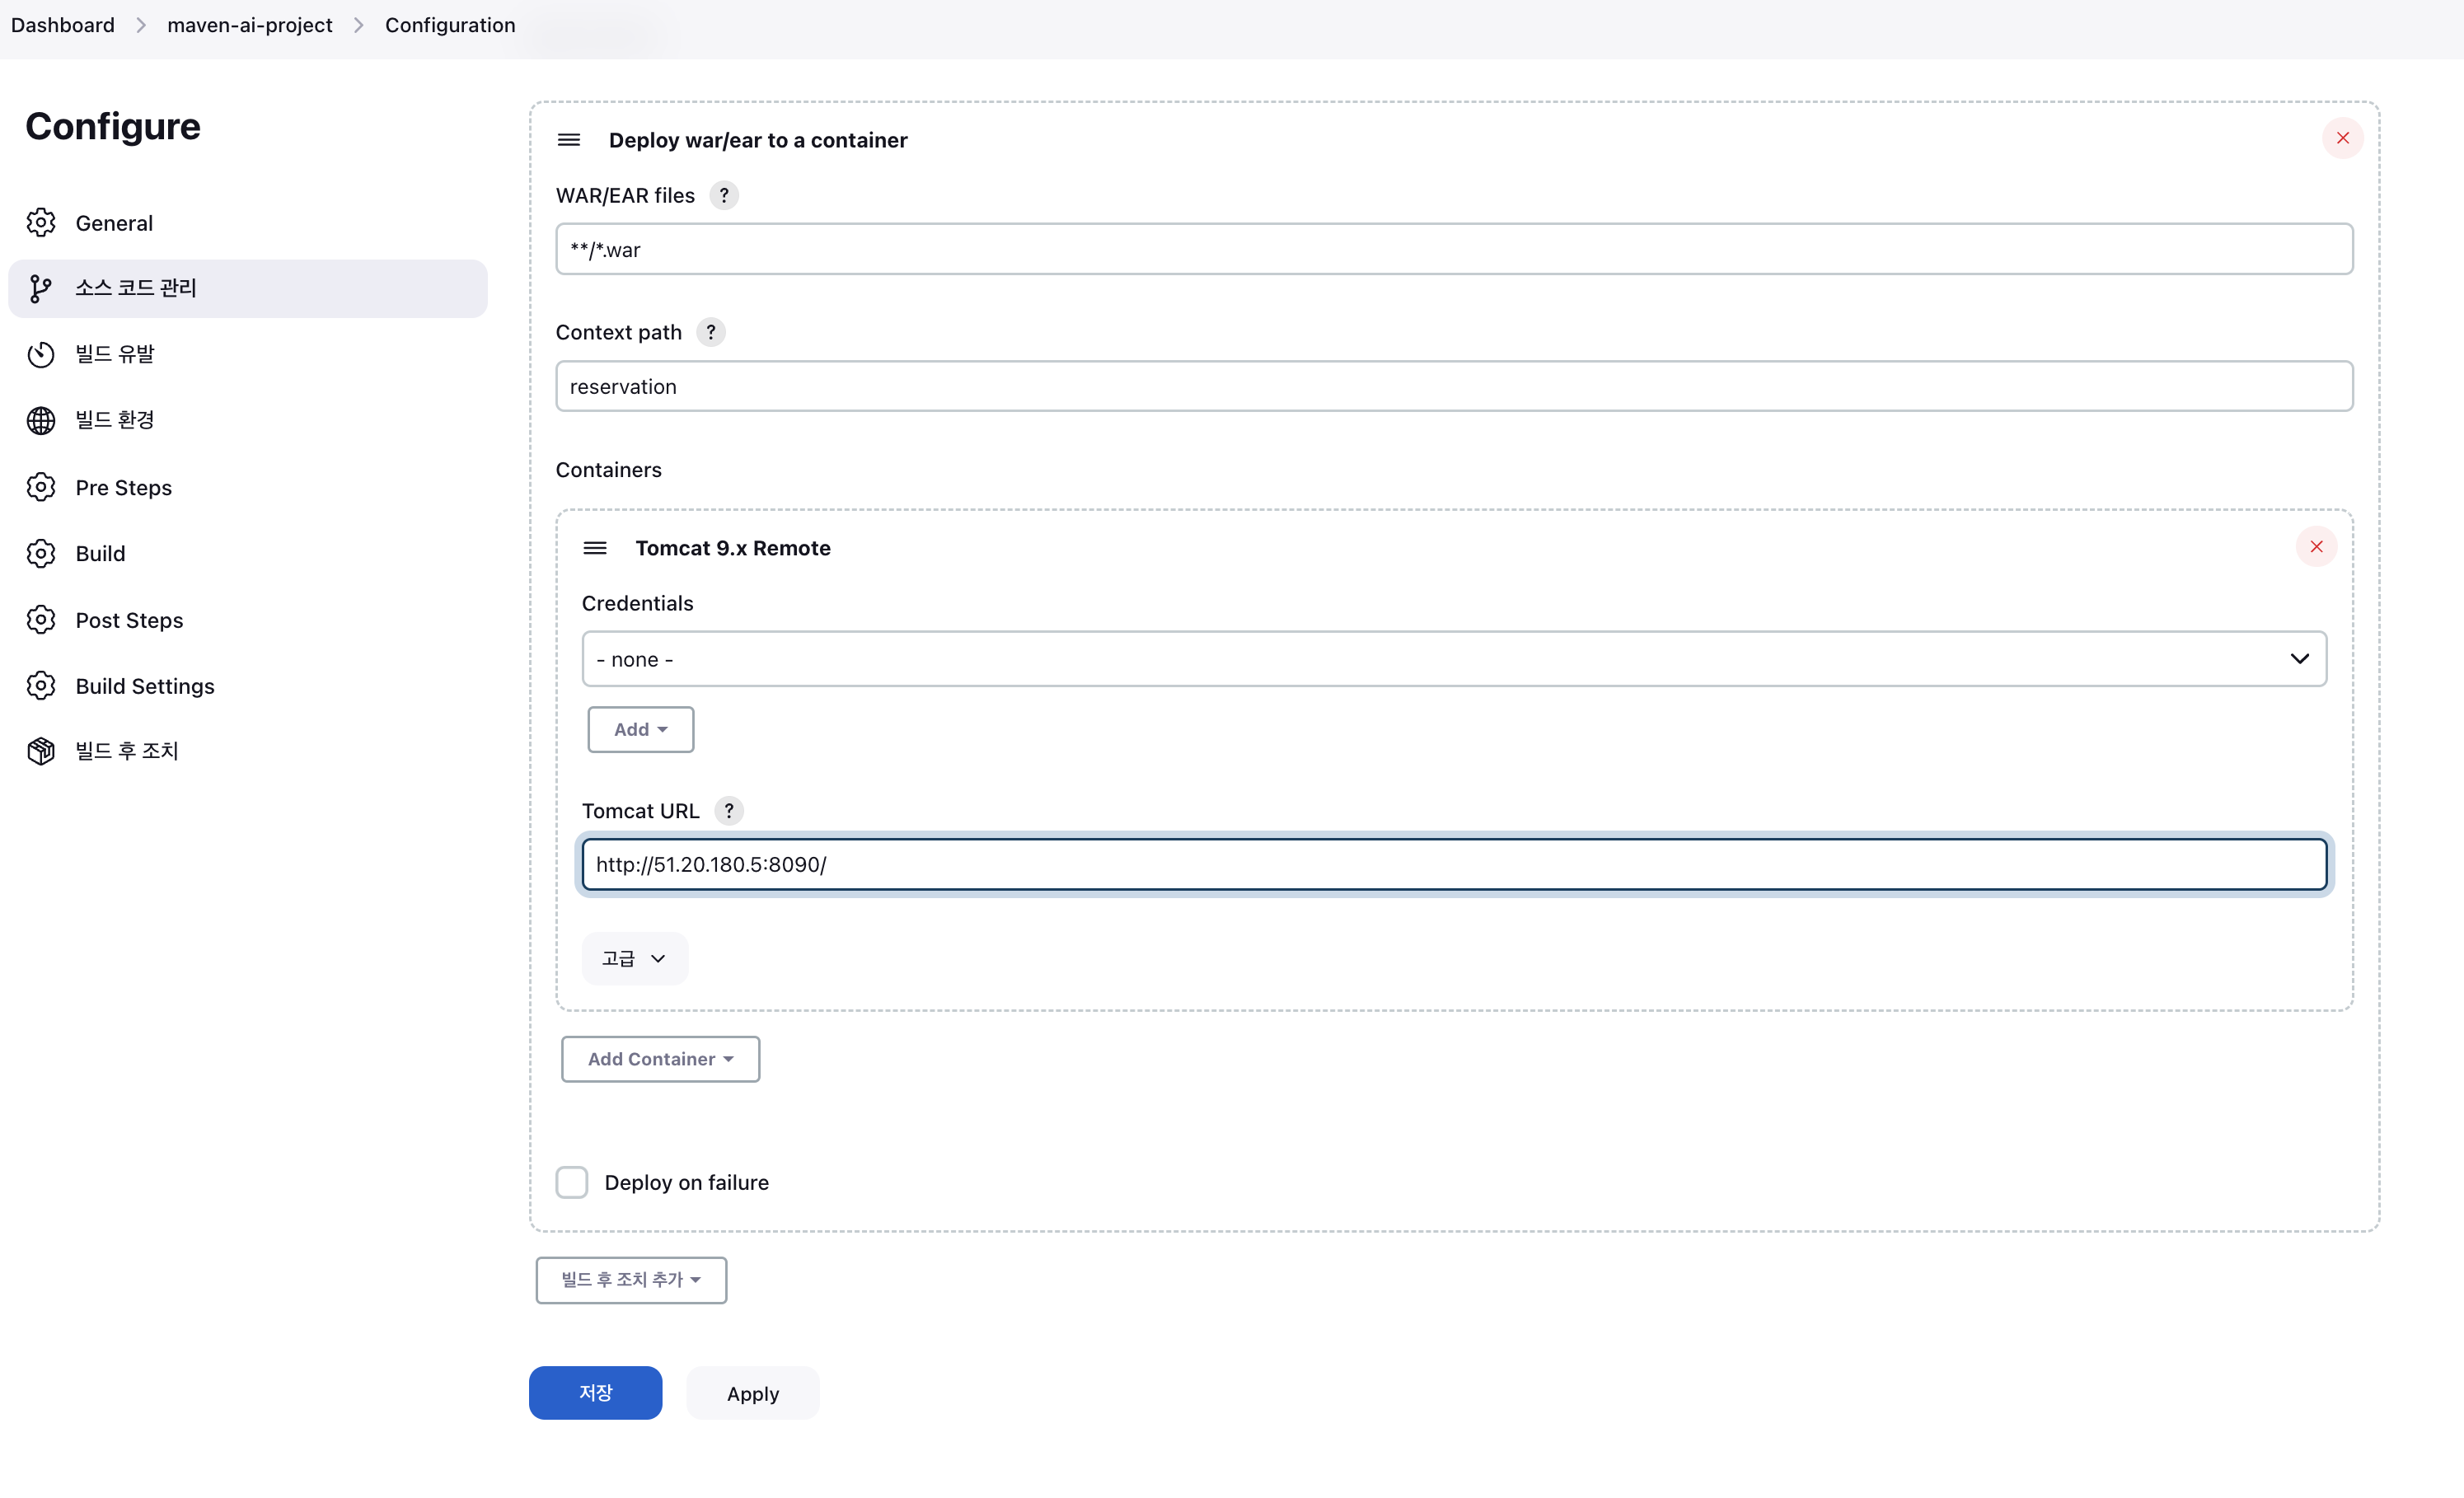The width and height of the screenshot is (2464, 1498).
Task: Click the build environment globe icon
Action: click(x=41, y=420)
